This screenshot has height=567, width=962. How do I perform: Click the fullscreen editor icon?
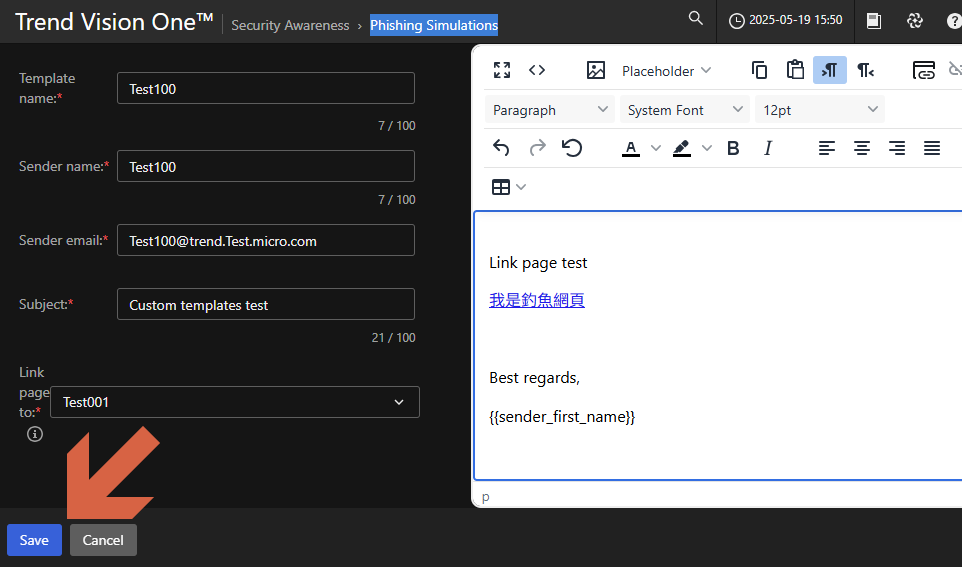[502, 70]
